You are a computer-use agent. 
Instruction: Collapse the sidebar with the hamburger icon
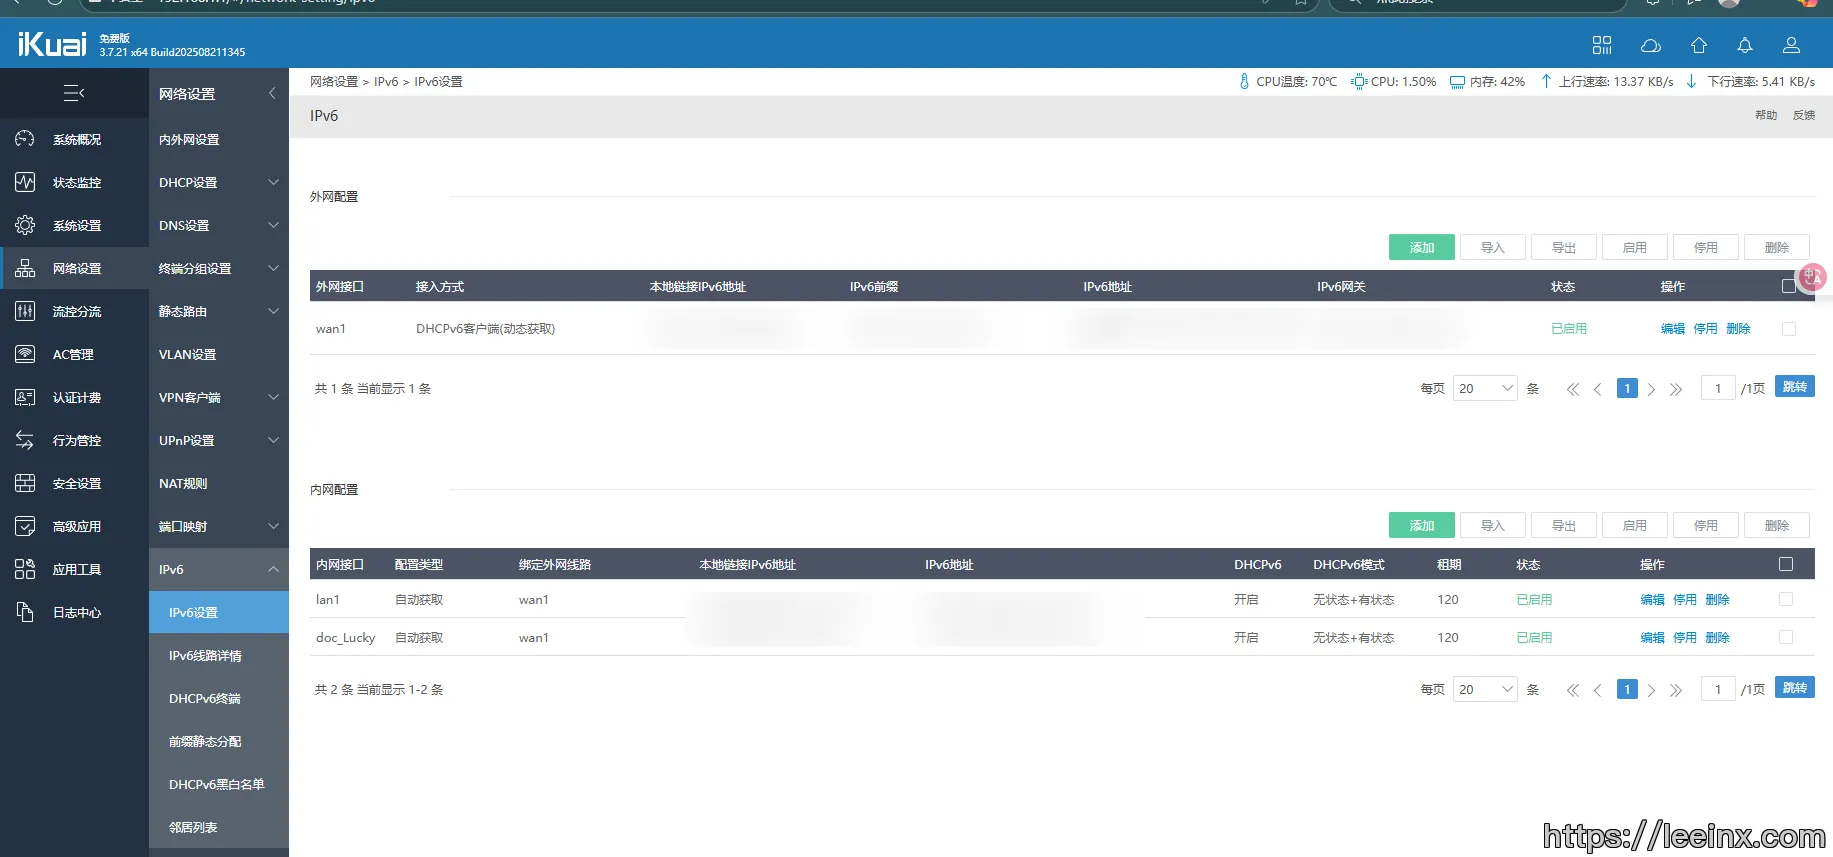[x=74, y=93]
